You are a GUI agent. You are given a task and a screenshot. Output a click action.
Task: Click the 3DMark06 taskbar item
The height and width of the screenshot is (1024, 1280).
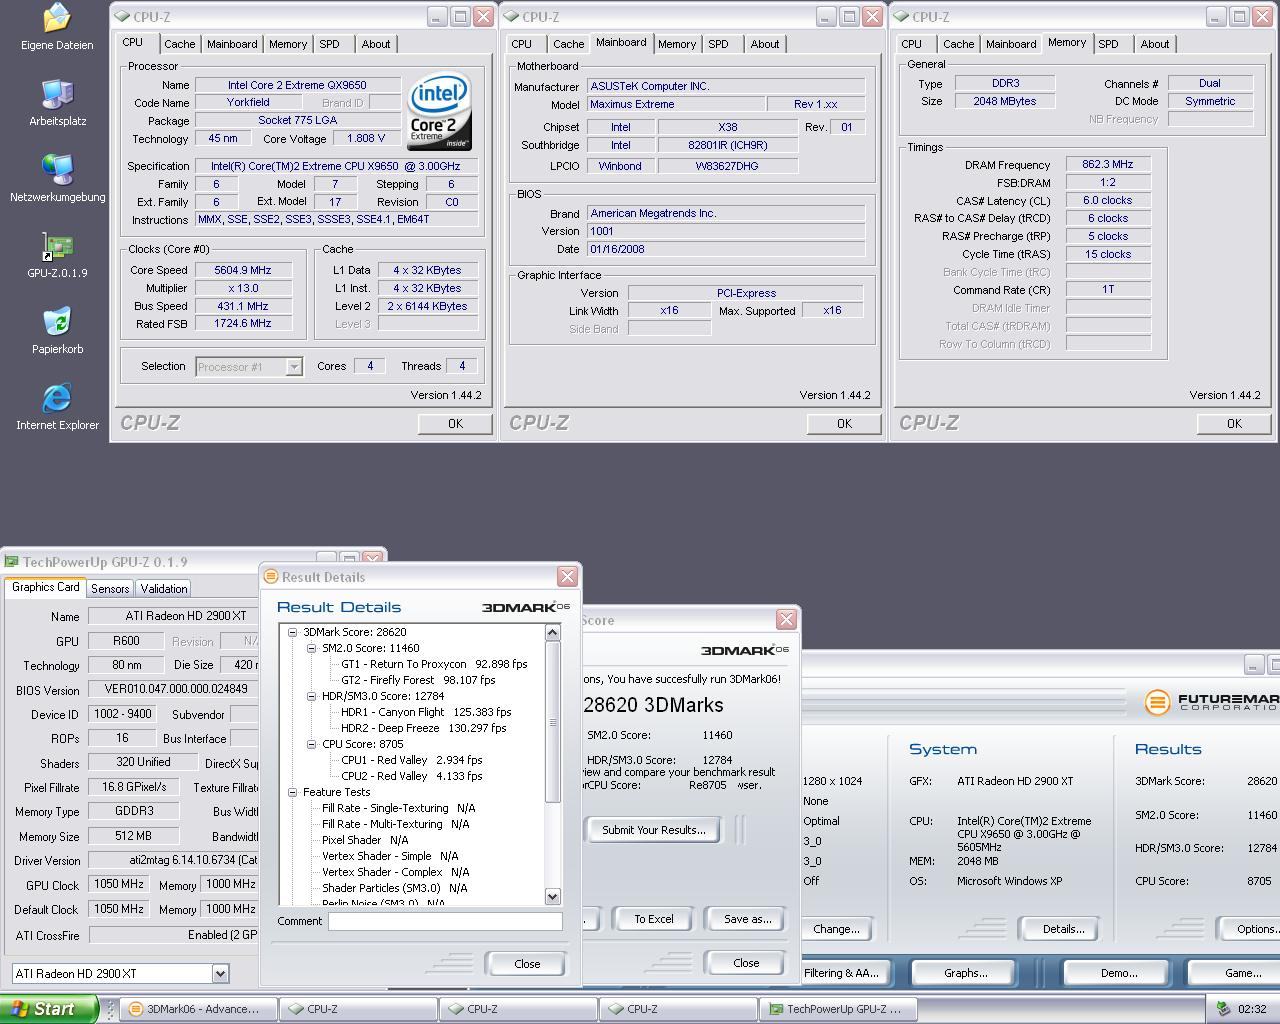pyautogui.click(x=195, y=1009)
